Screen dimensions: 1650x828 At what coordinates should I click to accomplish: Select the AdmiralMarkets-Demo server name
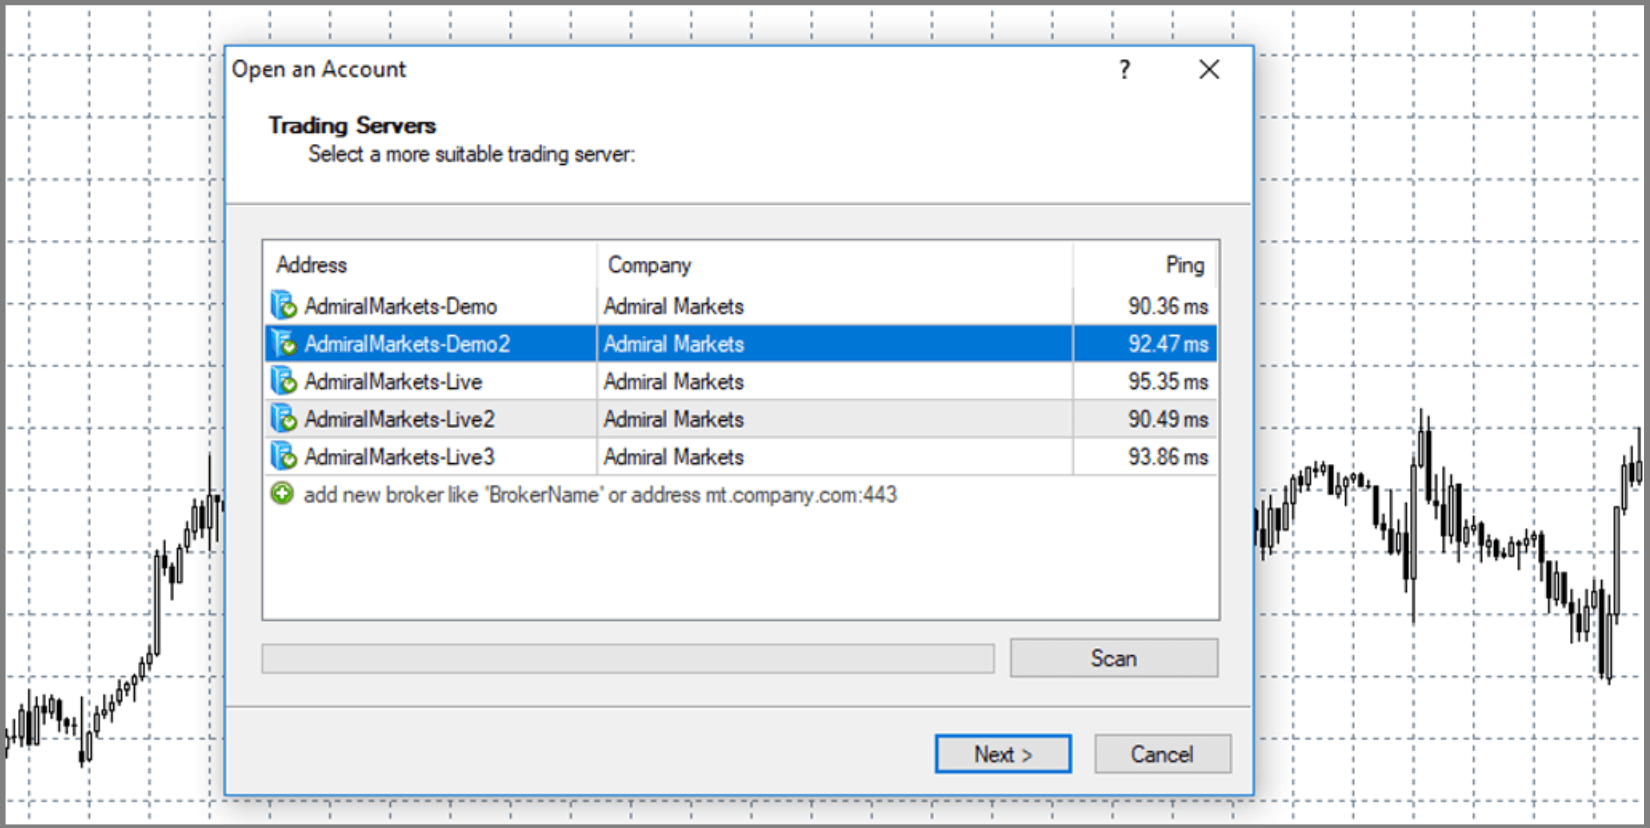pos(400,306)
